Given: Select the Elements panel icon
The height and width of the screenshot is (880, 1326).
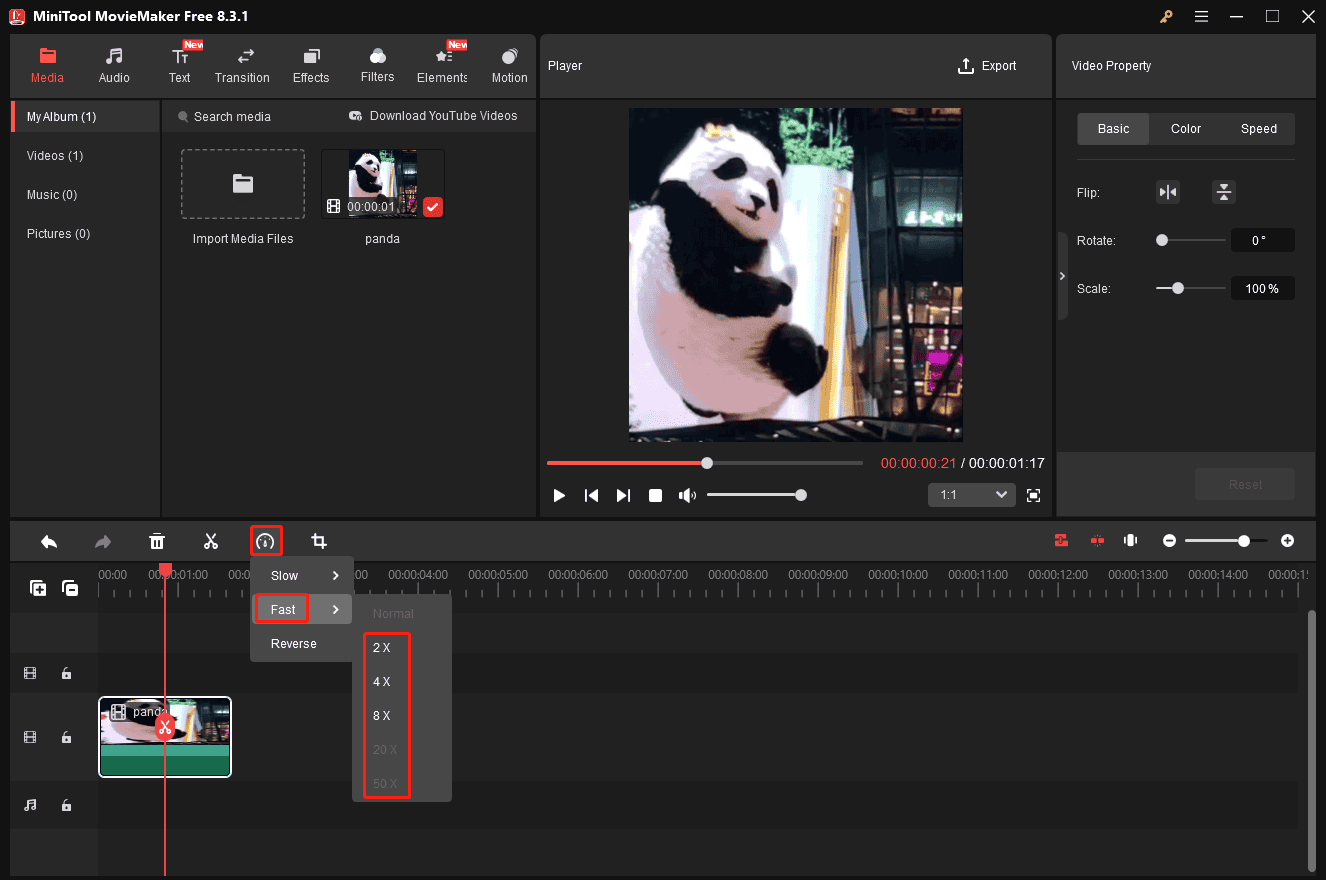Looking at the screenshot, I should coord(441,65).
